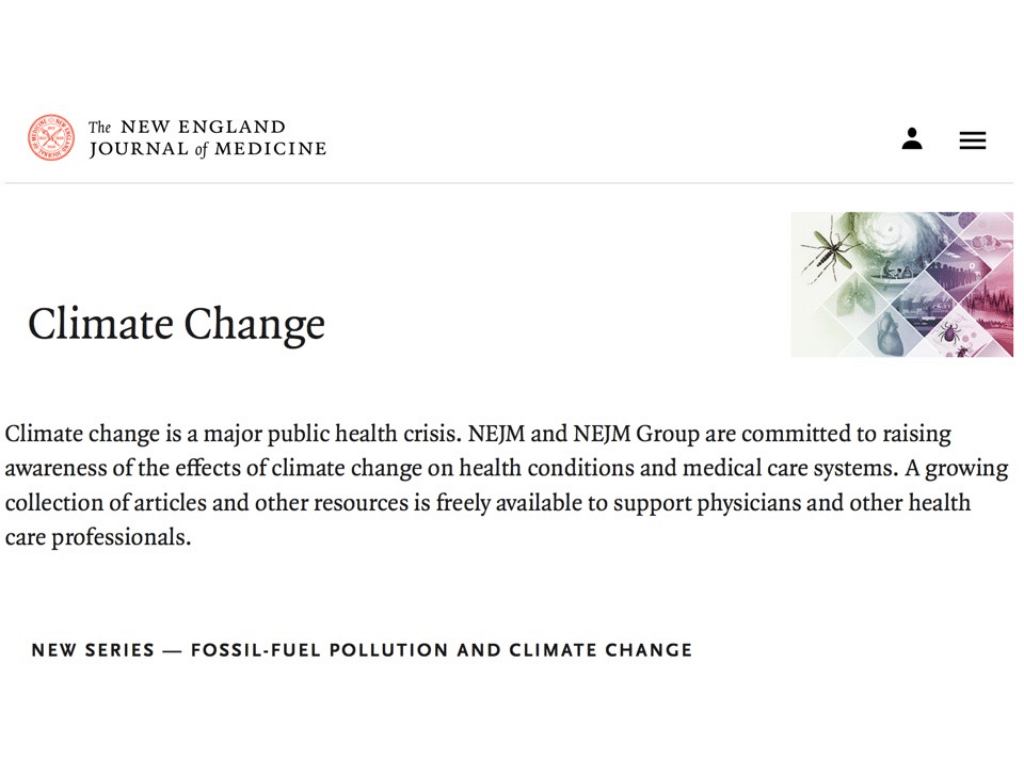Click the Climate Change page heading

coord(176,324)
